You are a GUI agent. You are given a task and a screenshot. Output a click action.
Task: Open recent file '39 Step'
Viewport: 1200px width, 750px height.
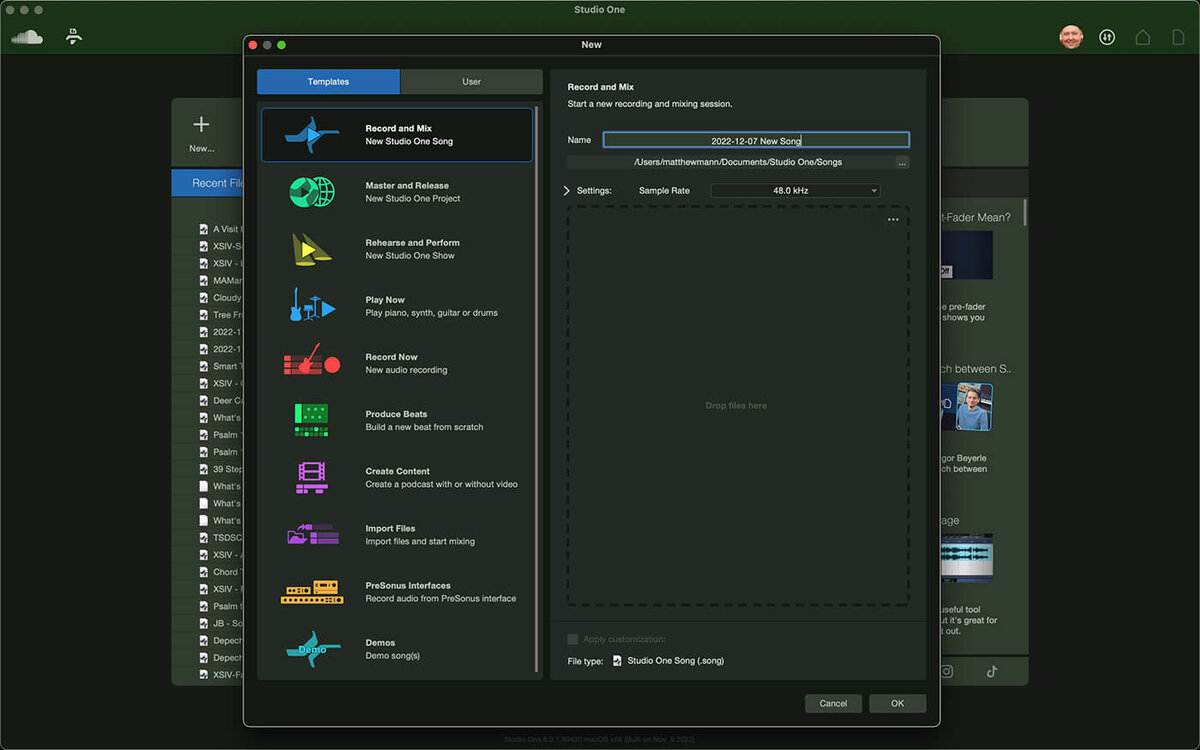point(227,469)
